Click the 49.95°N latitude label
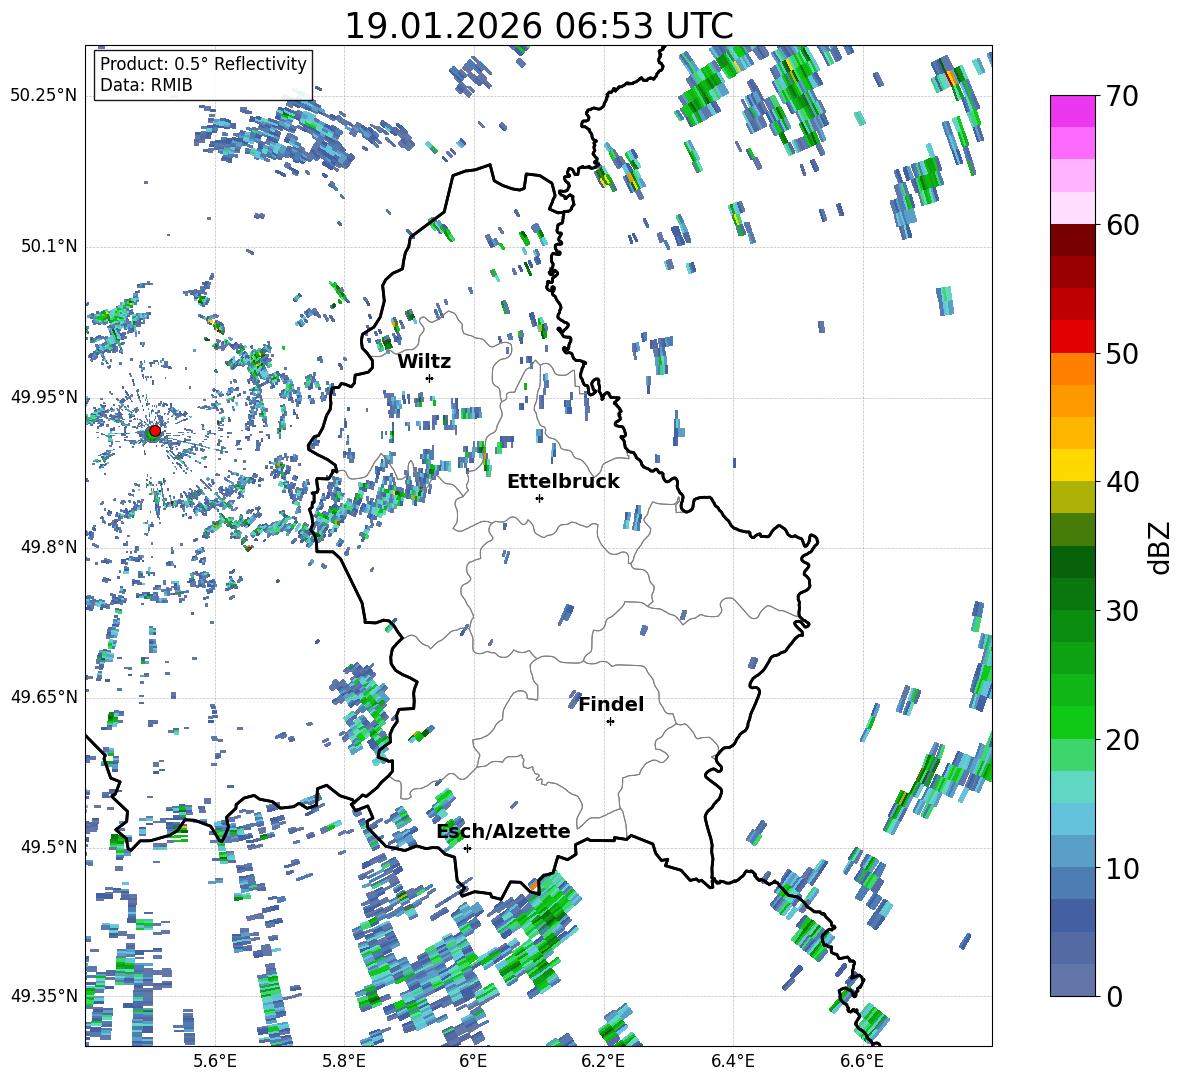This screenshot has width=1184, height=1081. [44, 397]
